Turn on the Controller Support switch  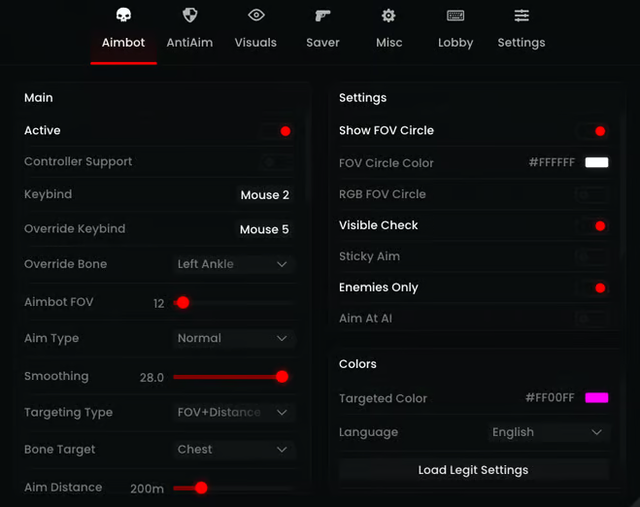click(x=277, y=162)
